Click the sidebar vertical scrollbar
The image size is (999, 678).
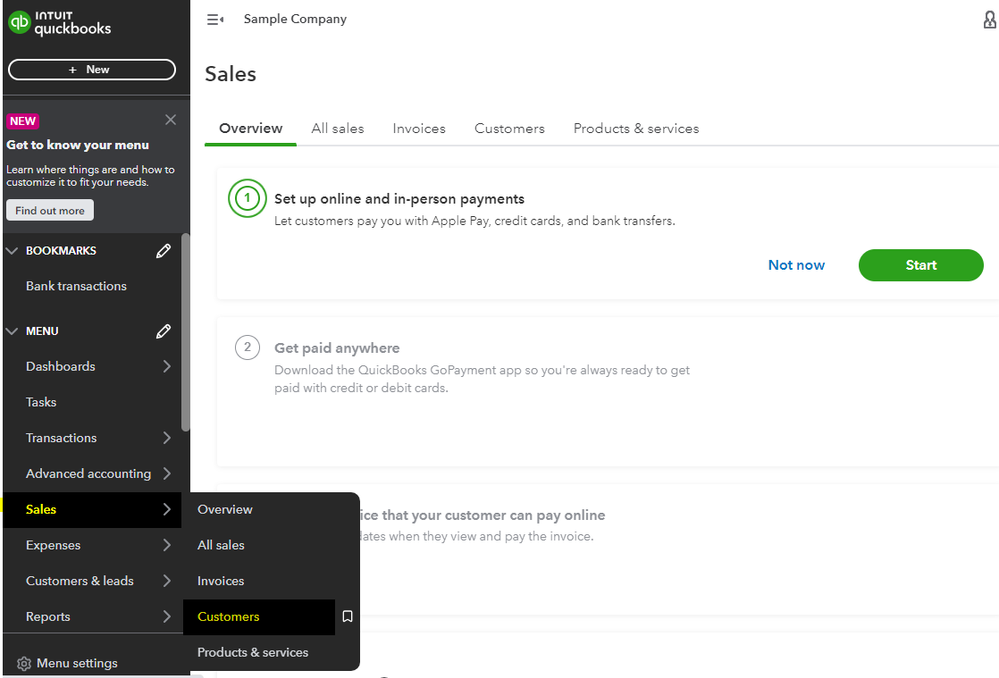point(185,332)
